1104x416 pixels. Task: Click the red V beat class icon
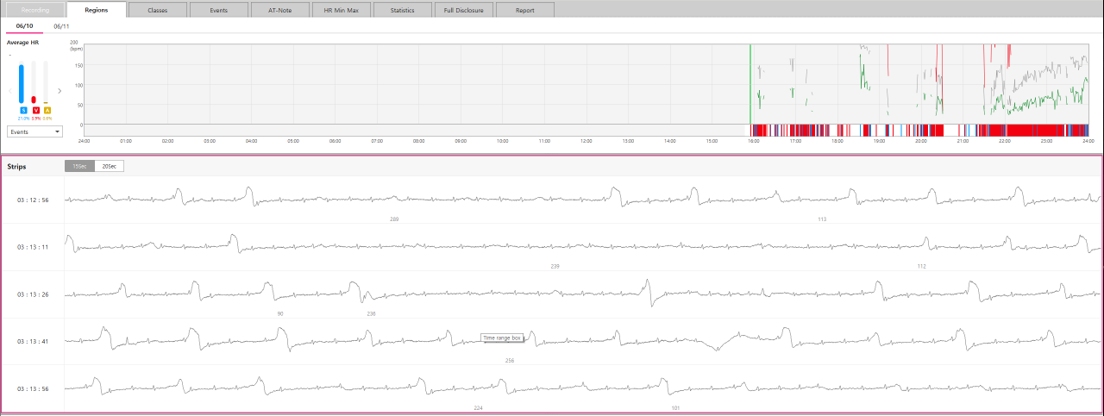(x=34, y=111)
